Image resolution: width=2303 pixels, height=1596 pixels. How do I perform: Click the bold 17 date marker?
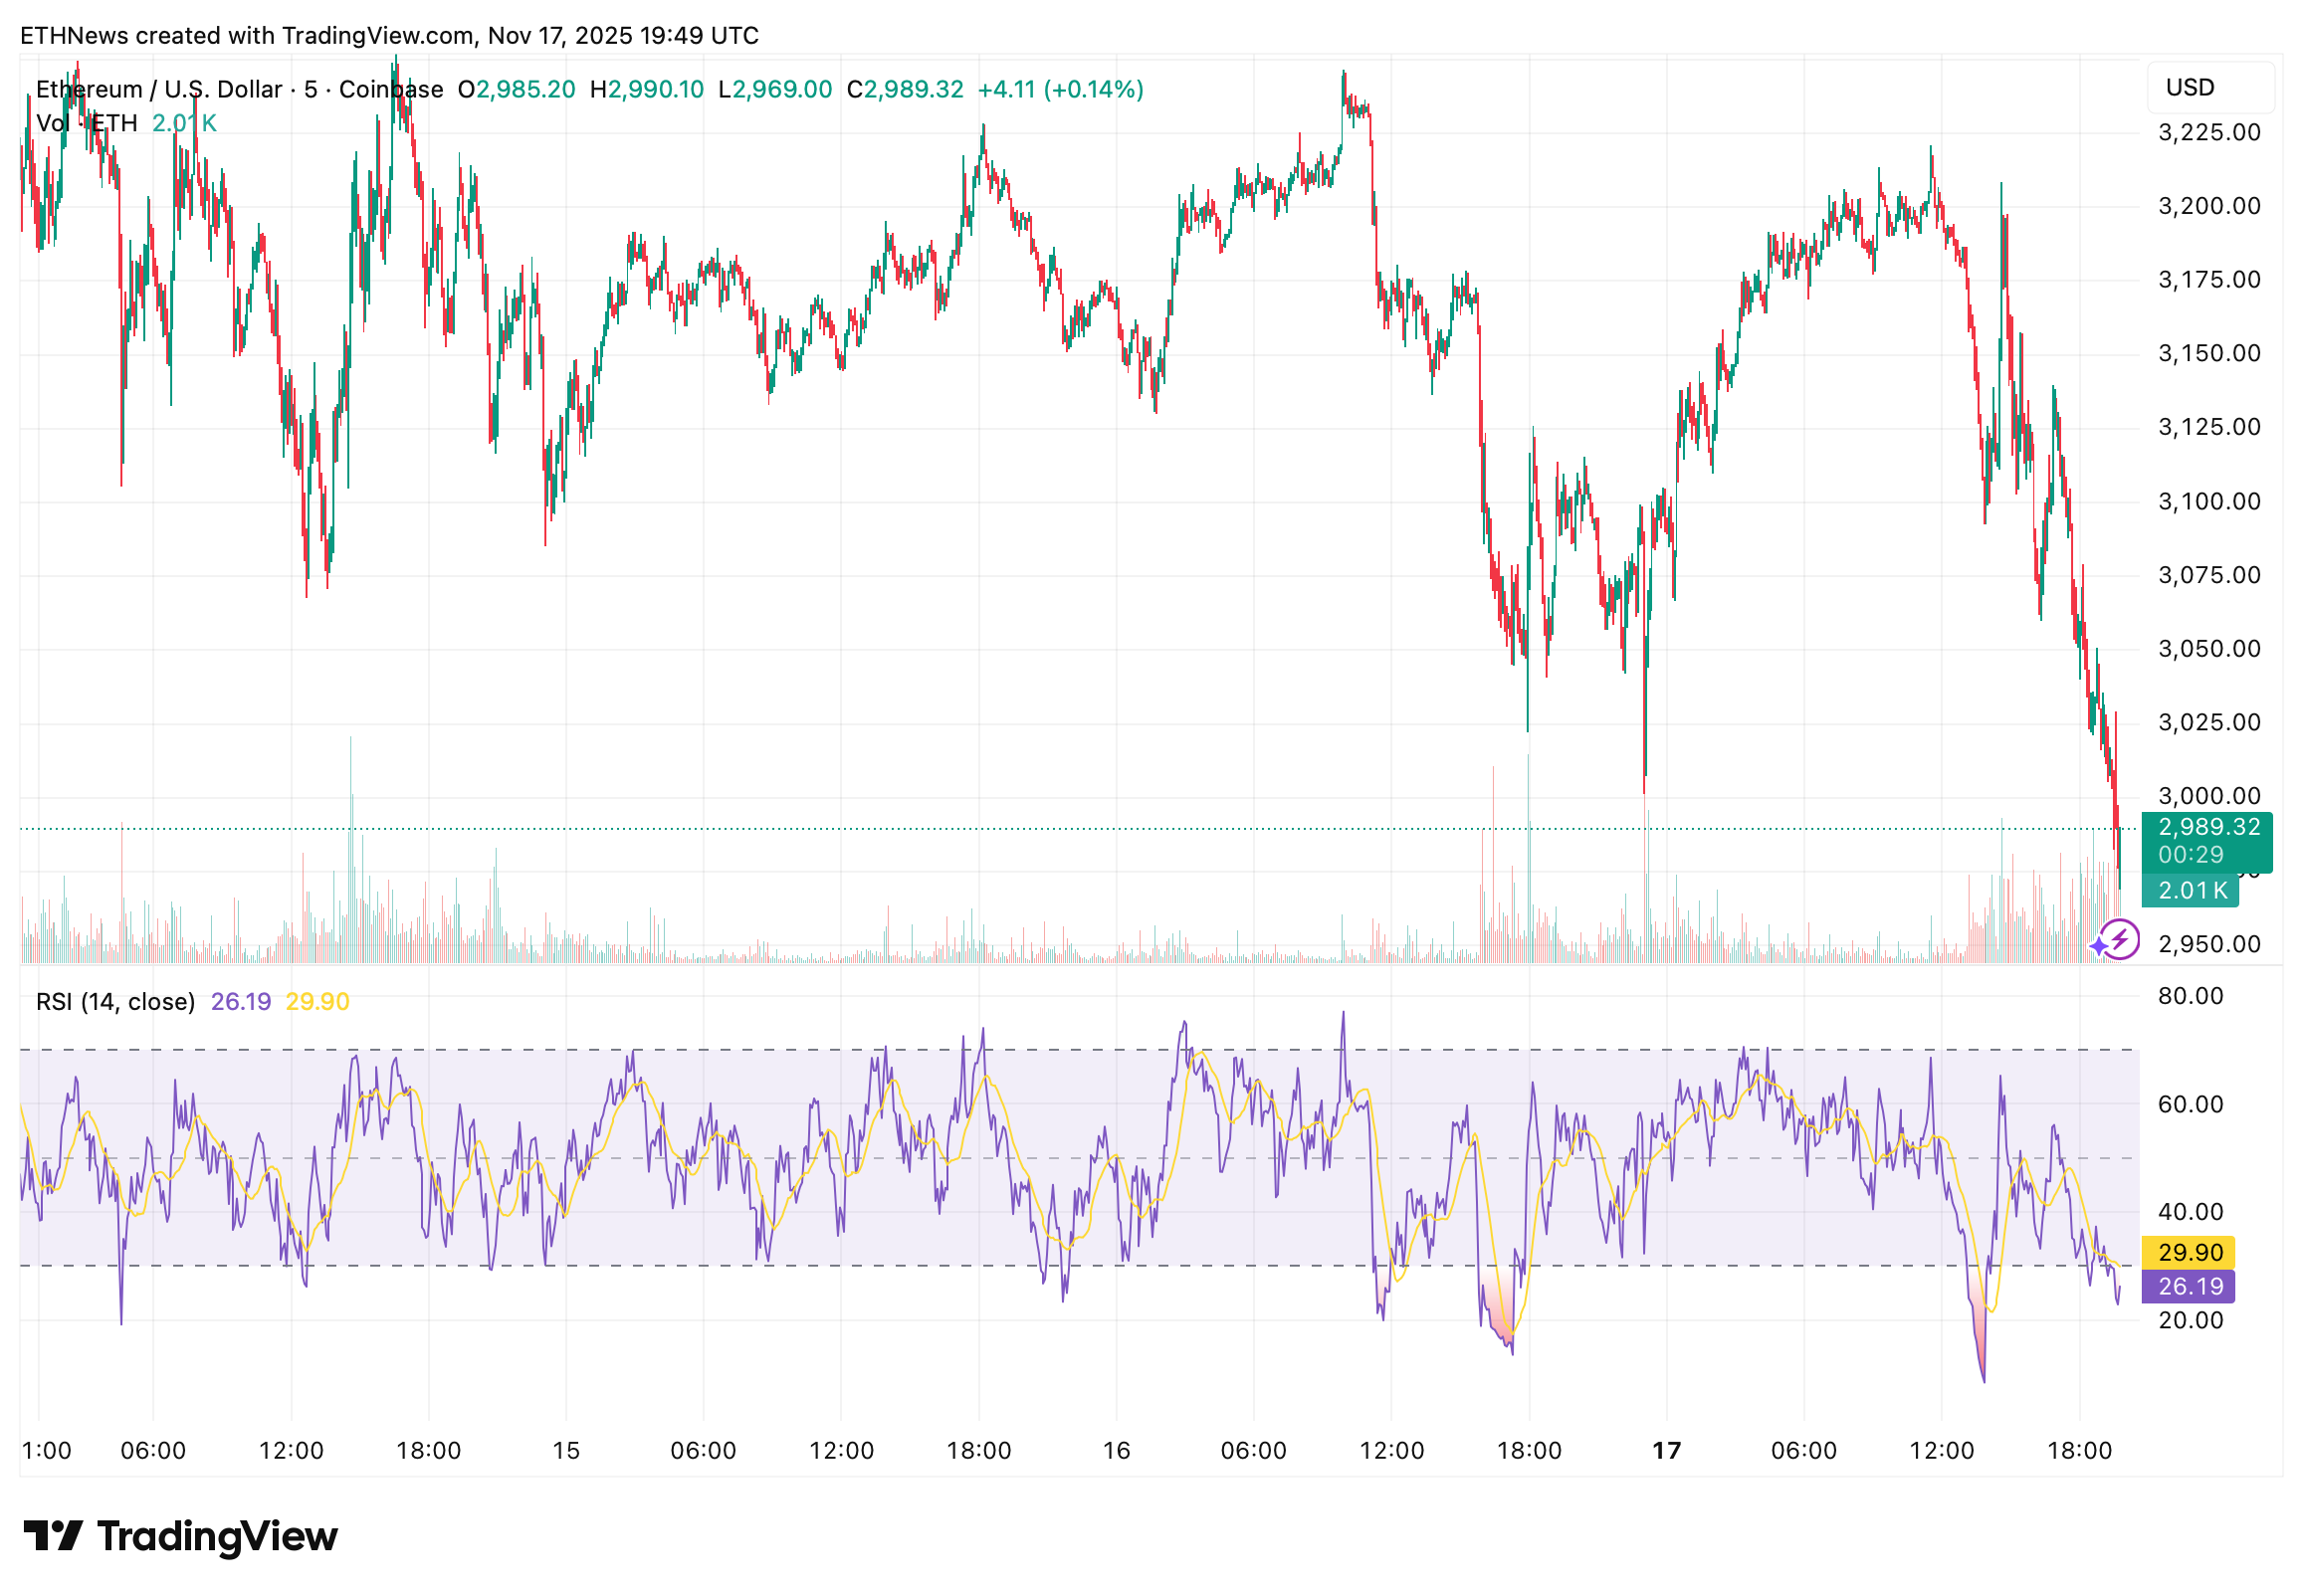pos(1666,1450)
